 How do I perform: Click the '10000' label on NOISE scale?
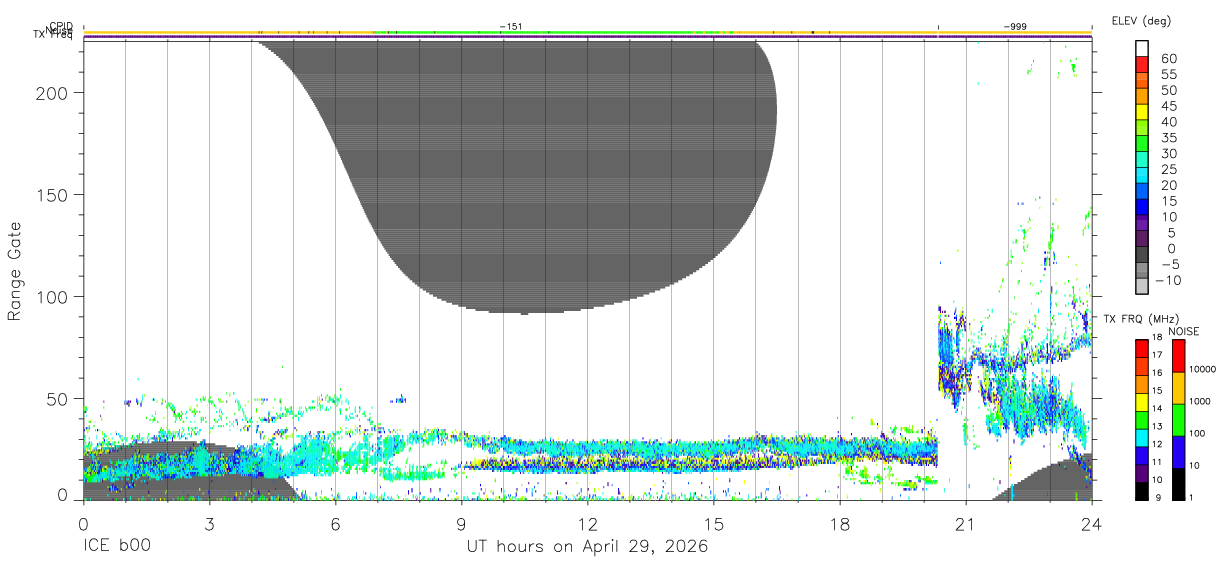(1204, 369)
